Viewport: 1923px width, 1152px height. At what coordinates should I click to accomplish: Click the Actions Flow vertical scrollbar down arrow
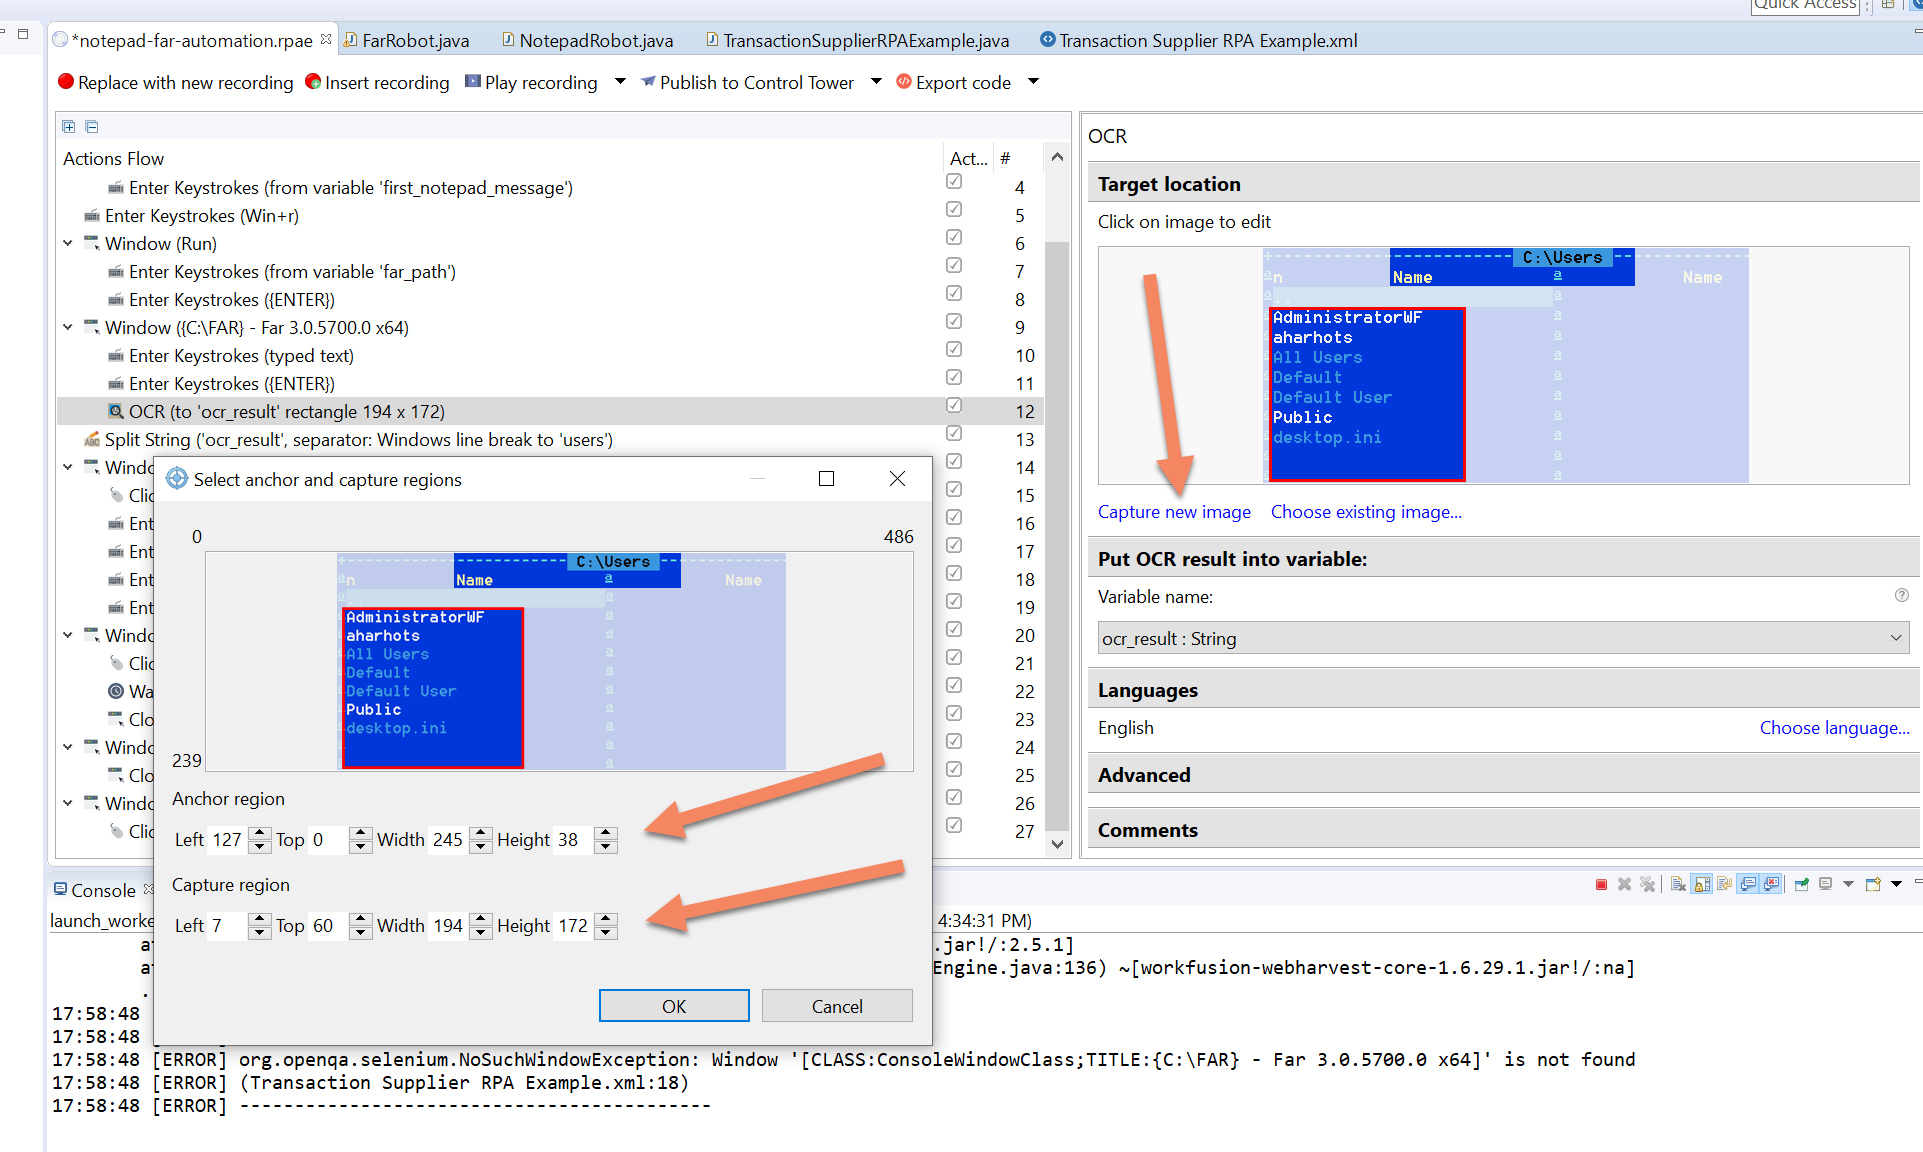[1057, 844]
